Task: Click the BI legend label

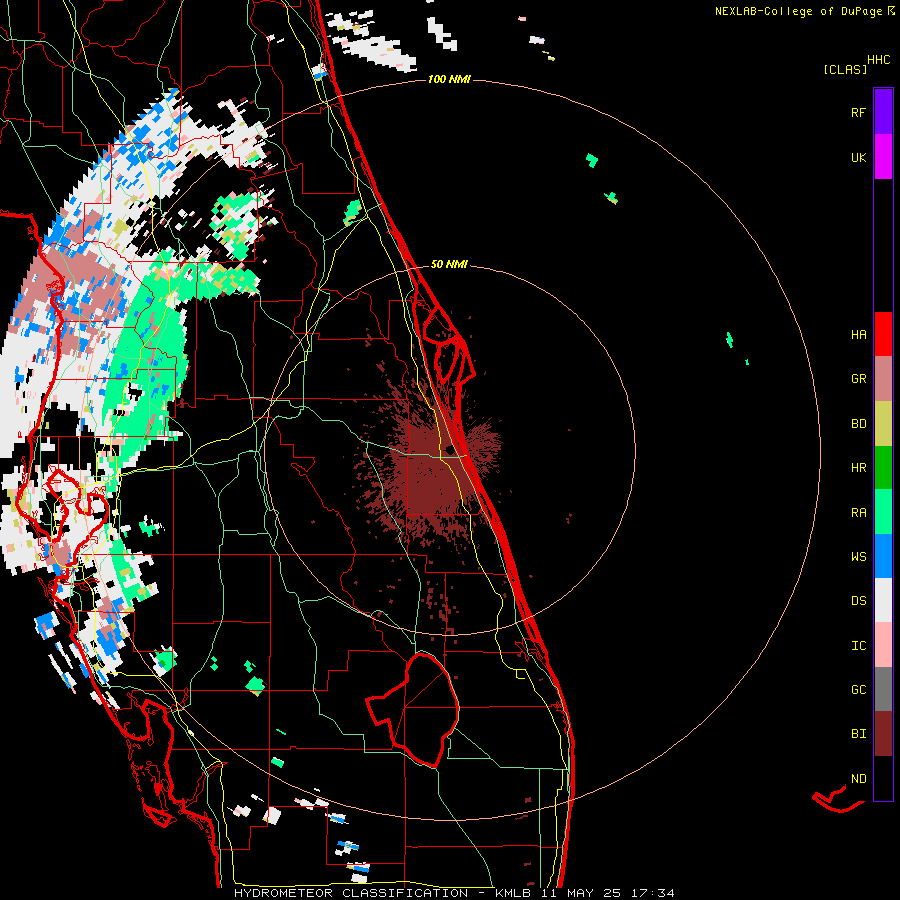Action: [858, 734]
